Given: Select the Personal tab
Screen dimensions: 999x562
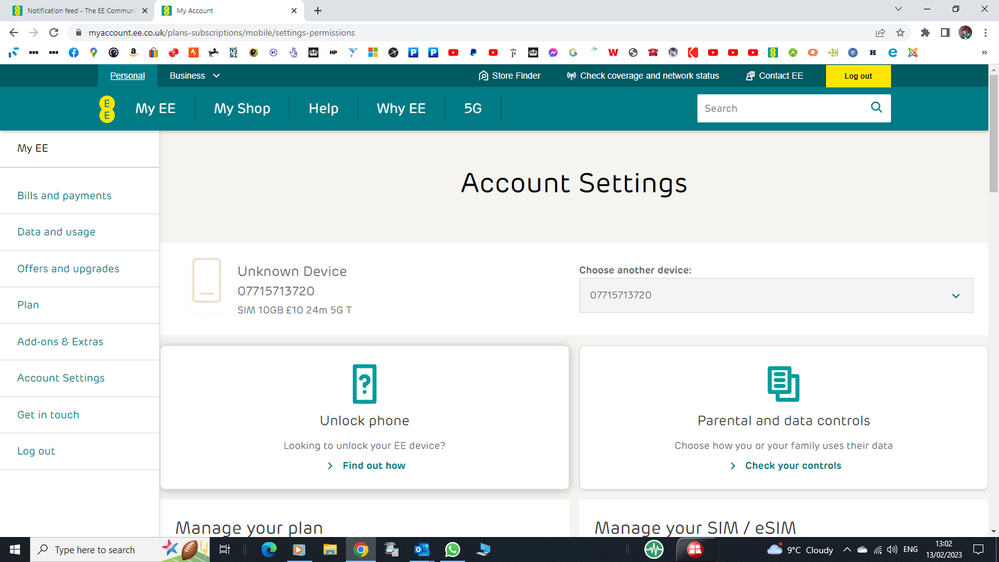Looking at the screenshot, I should tap(127, 76).
